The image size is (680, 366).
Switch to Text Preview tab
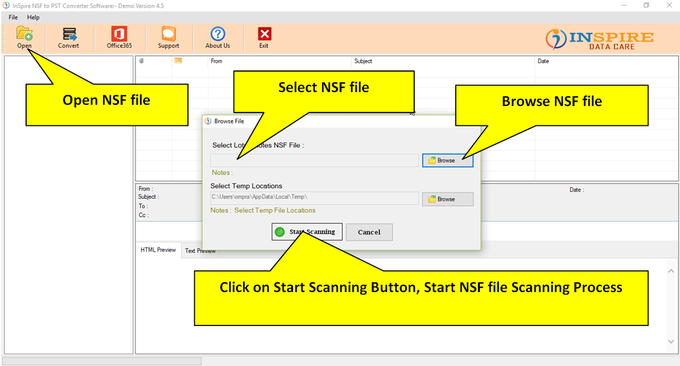click(200, 251)
